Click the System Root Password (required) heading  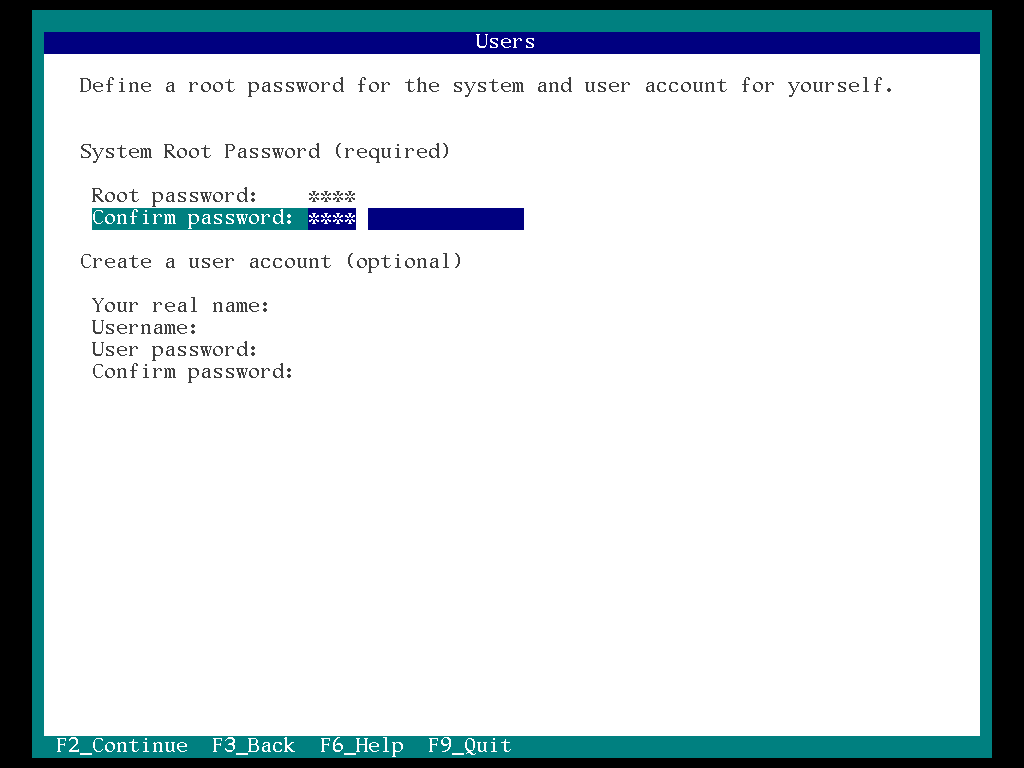point(265,152)
